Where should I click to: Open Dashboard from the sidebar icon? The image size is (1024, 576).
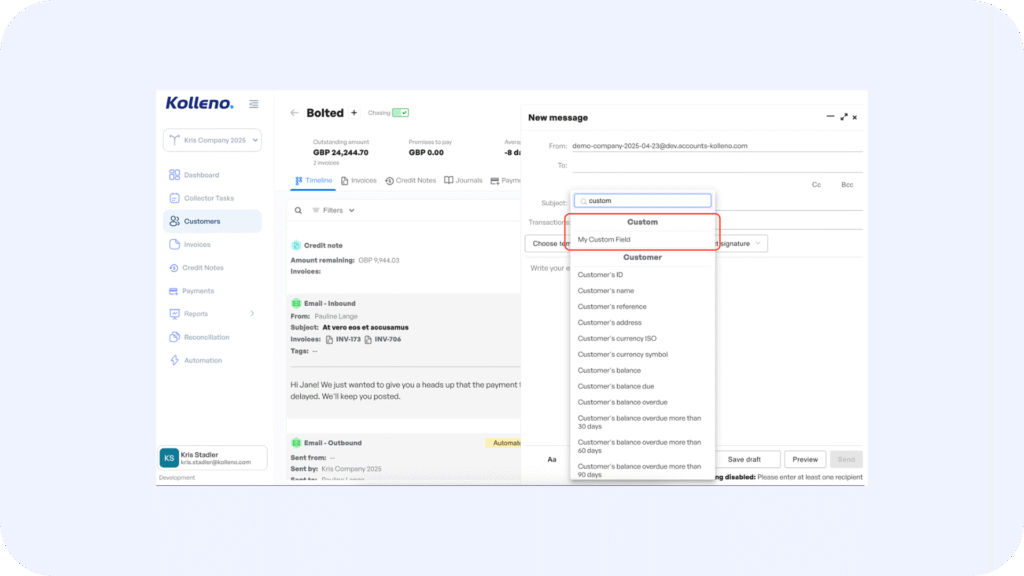[174, 175]
